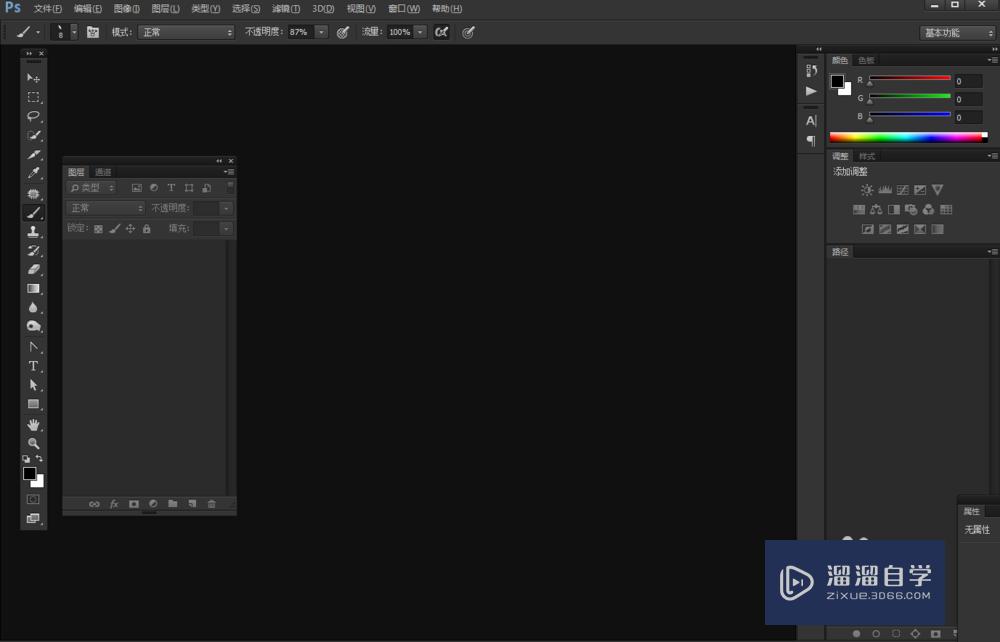Select the Blur tool droplet icon

33,307
